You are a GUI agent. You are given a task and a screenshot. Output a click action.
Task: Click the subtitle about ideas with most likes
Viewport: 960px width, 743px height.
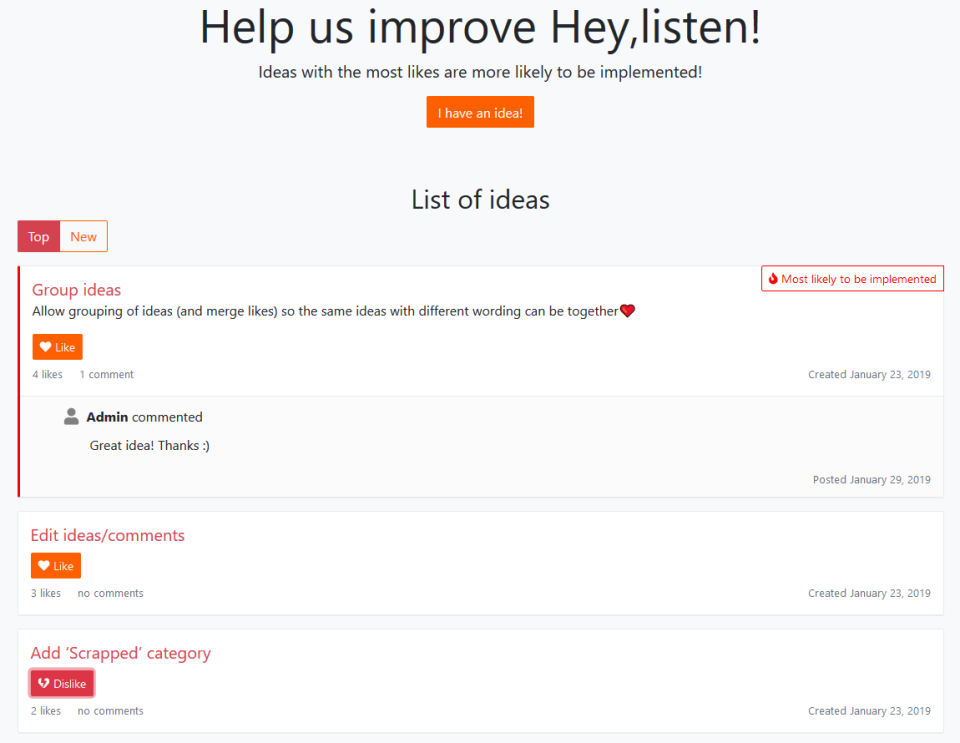coord(480,72)
